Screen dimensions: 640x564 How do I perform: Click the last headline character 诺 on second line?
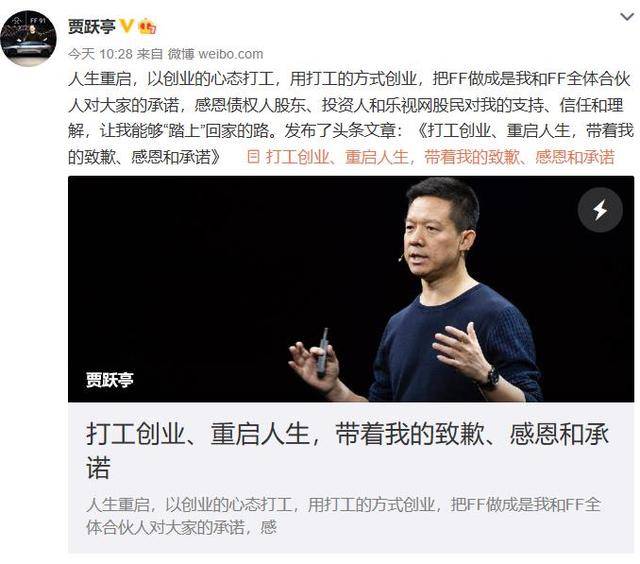click(98, 467)
